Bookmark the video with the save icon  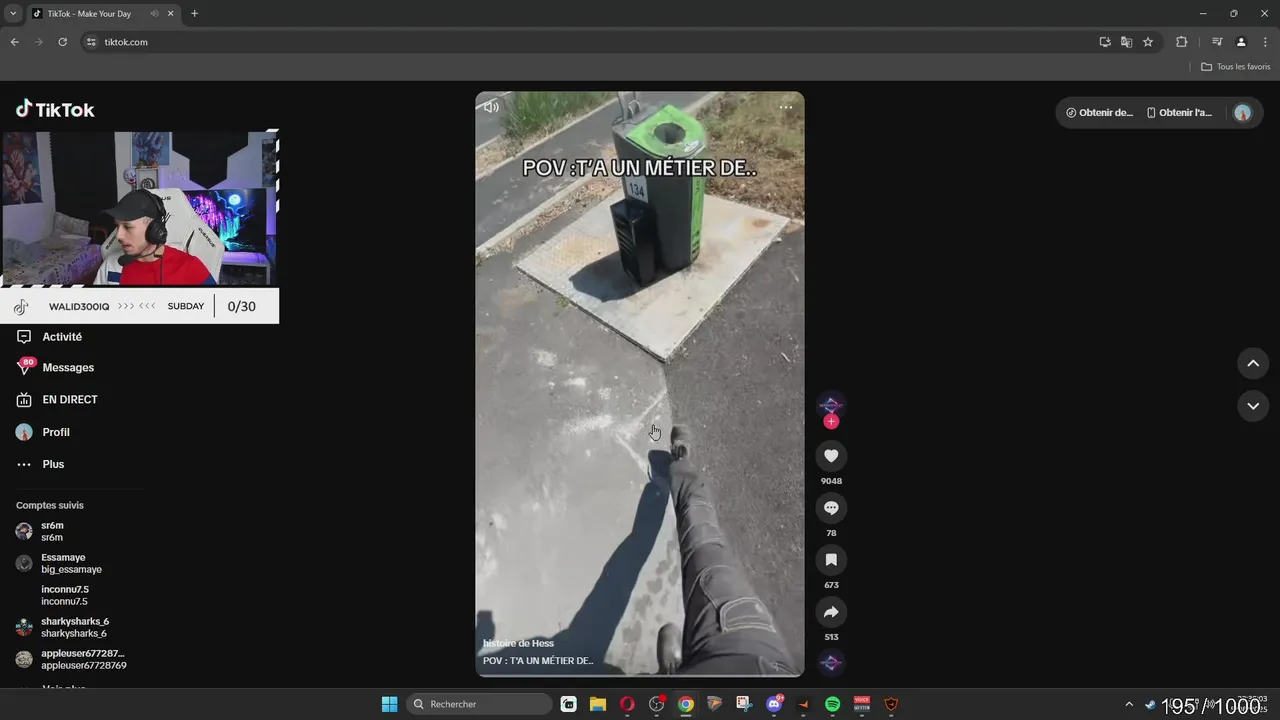(831, 560)
